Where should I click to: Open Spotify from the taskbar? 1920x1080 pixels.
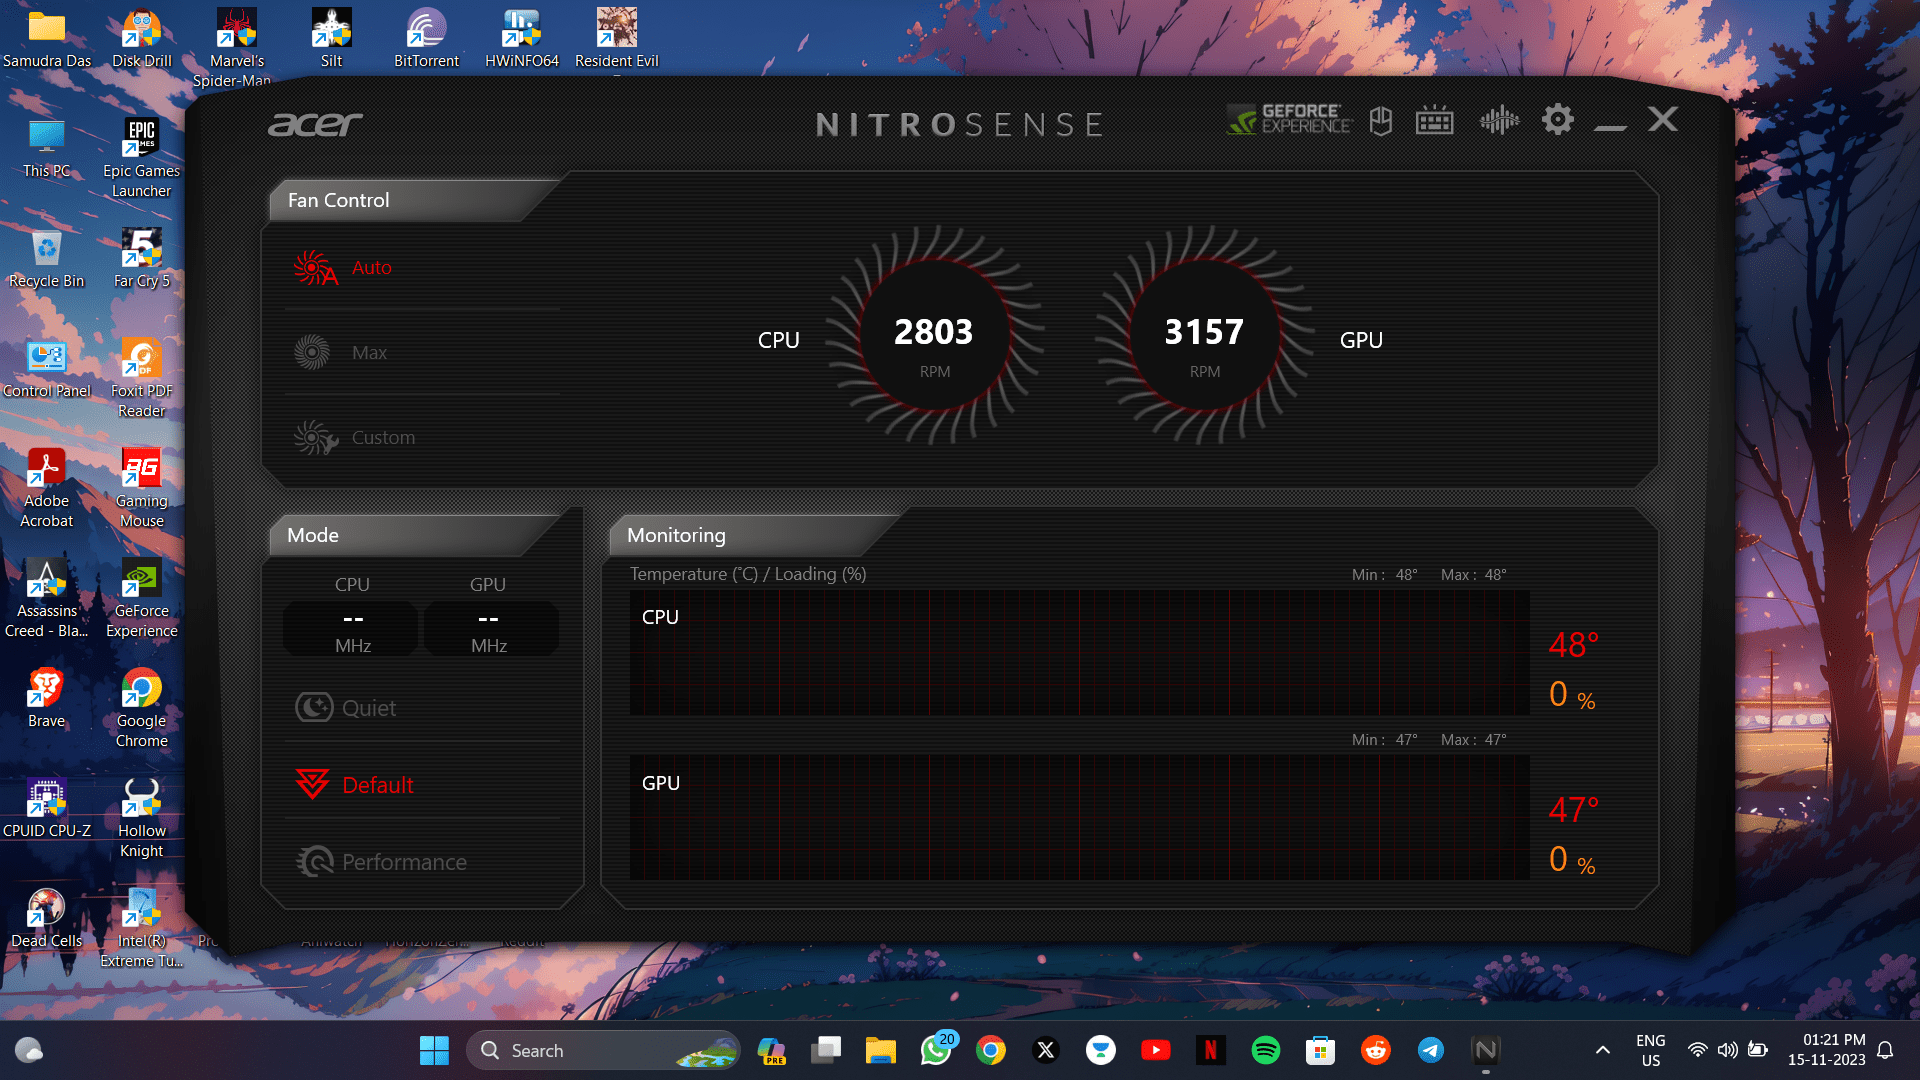tap(1266, 1051)
